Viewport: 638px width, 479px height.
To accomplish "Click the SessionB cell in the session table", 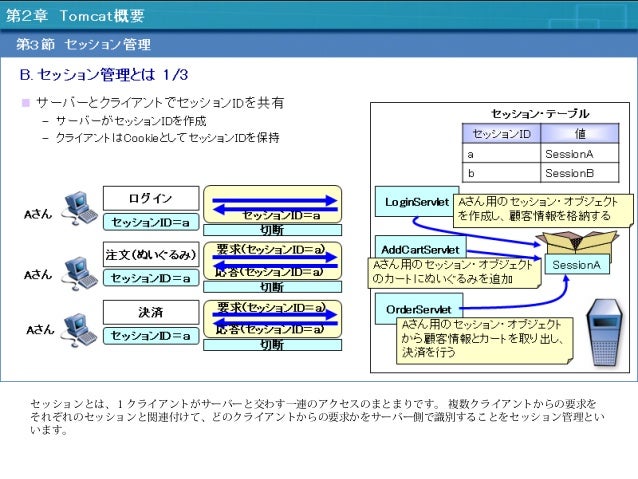I will [580, 173].
